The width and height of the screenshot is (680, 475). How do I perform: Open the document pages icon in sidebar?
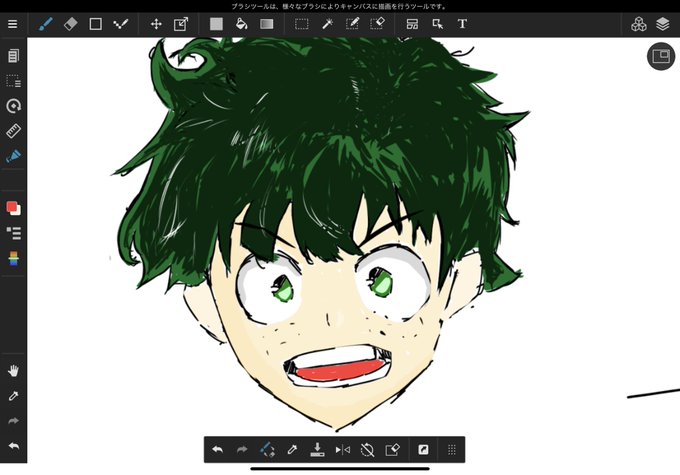13,56
